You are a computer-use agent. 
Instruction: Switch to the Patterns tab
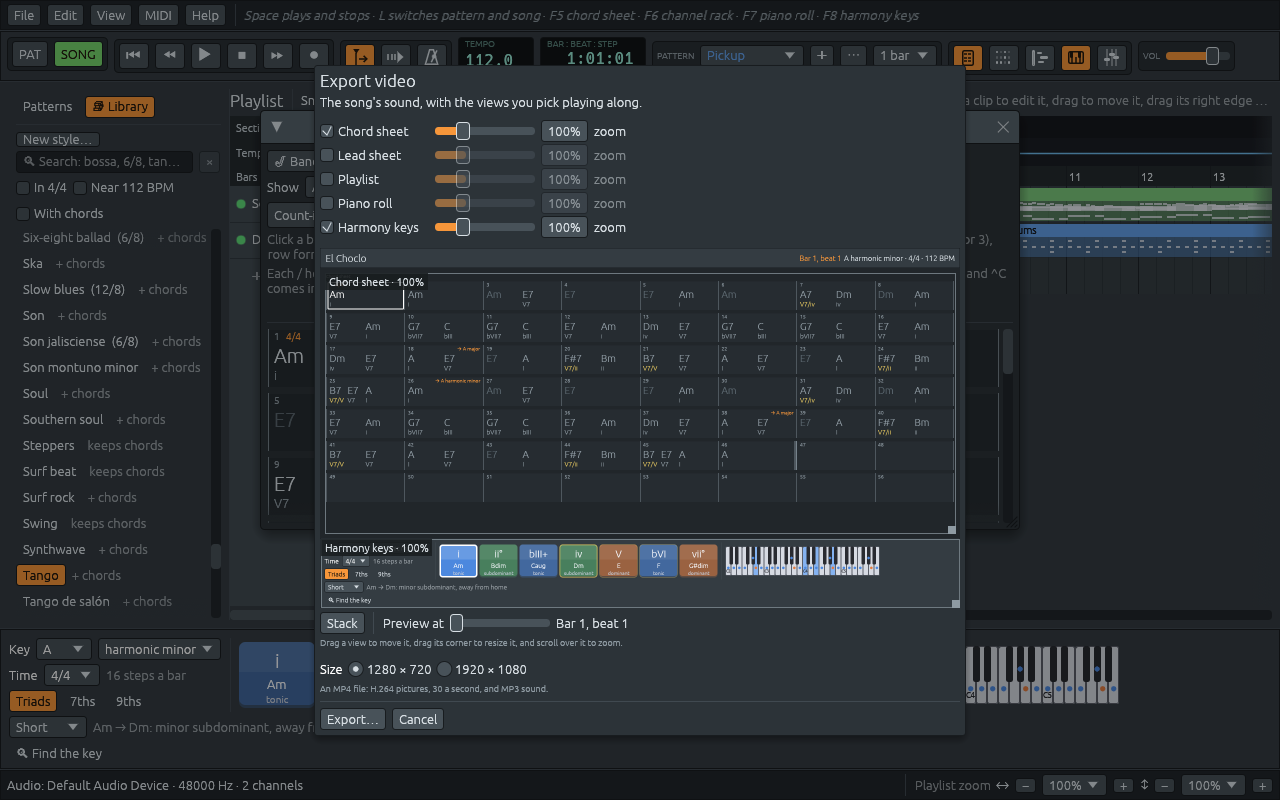(48, 107)
